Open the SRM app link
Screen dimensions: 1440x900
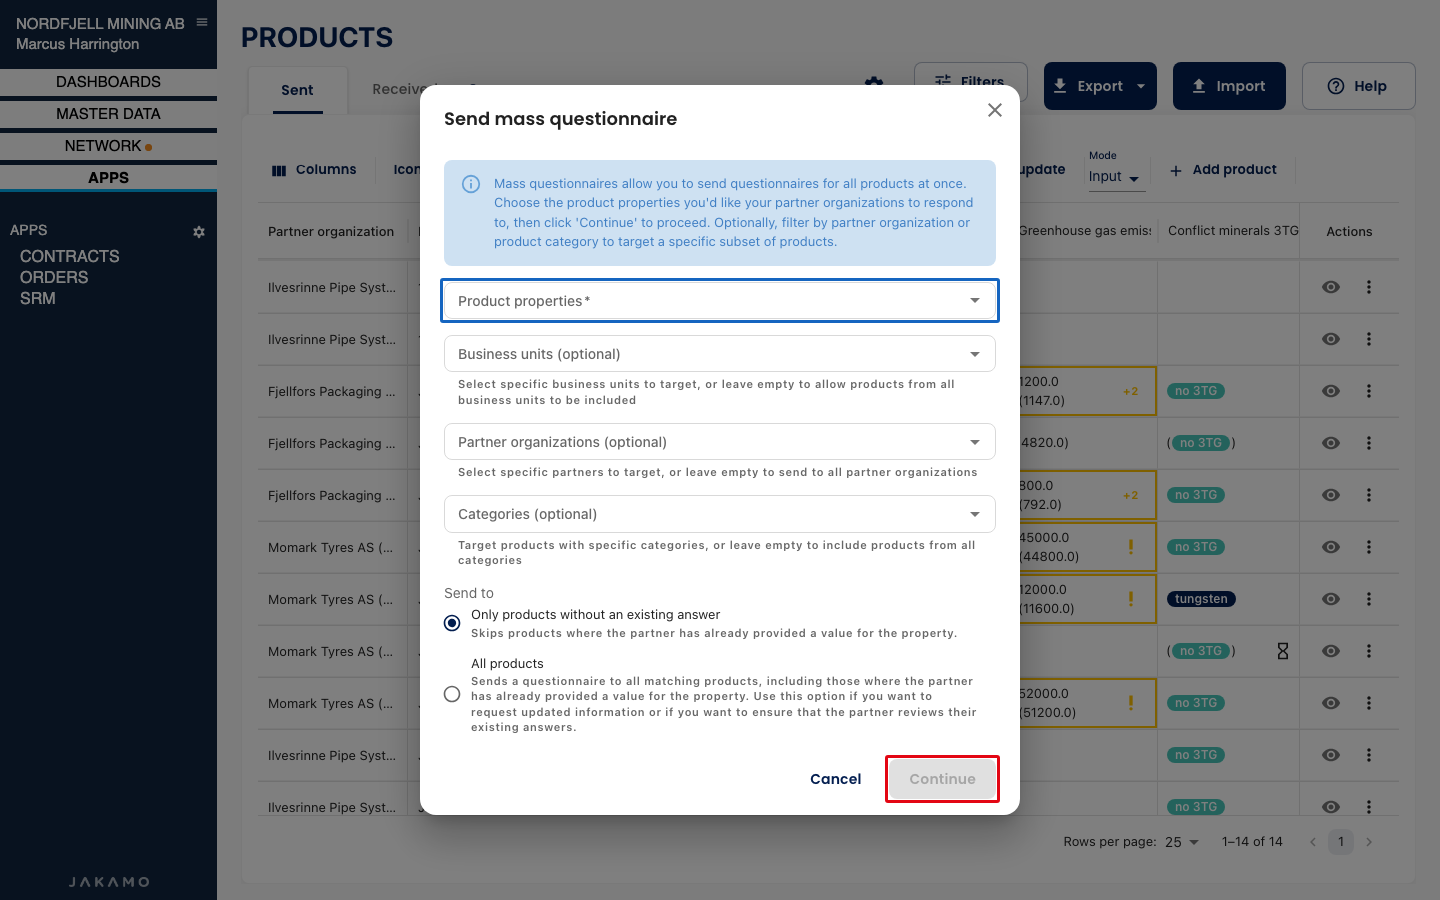point(38,298)
